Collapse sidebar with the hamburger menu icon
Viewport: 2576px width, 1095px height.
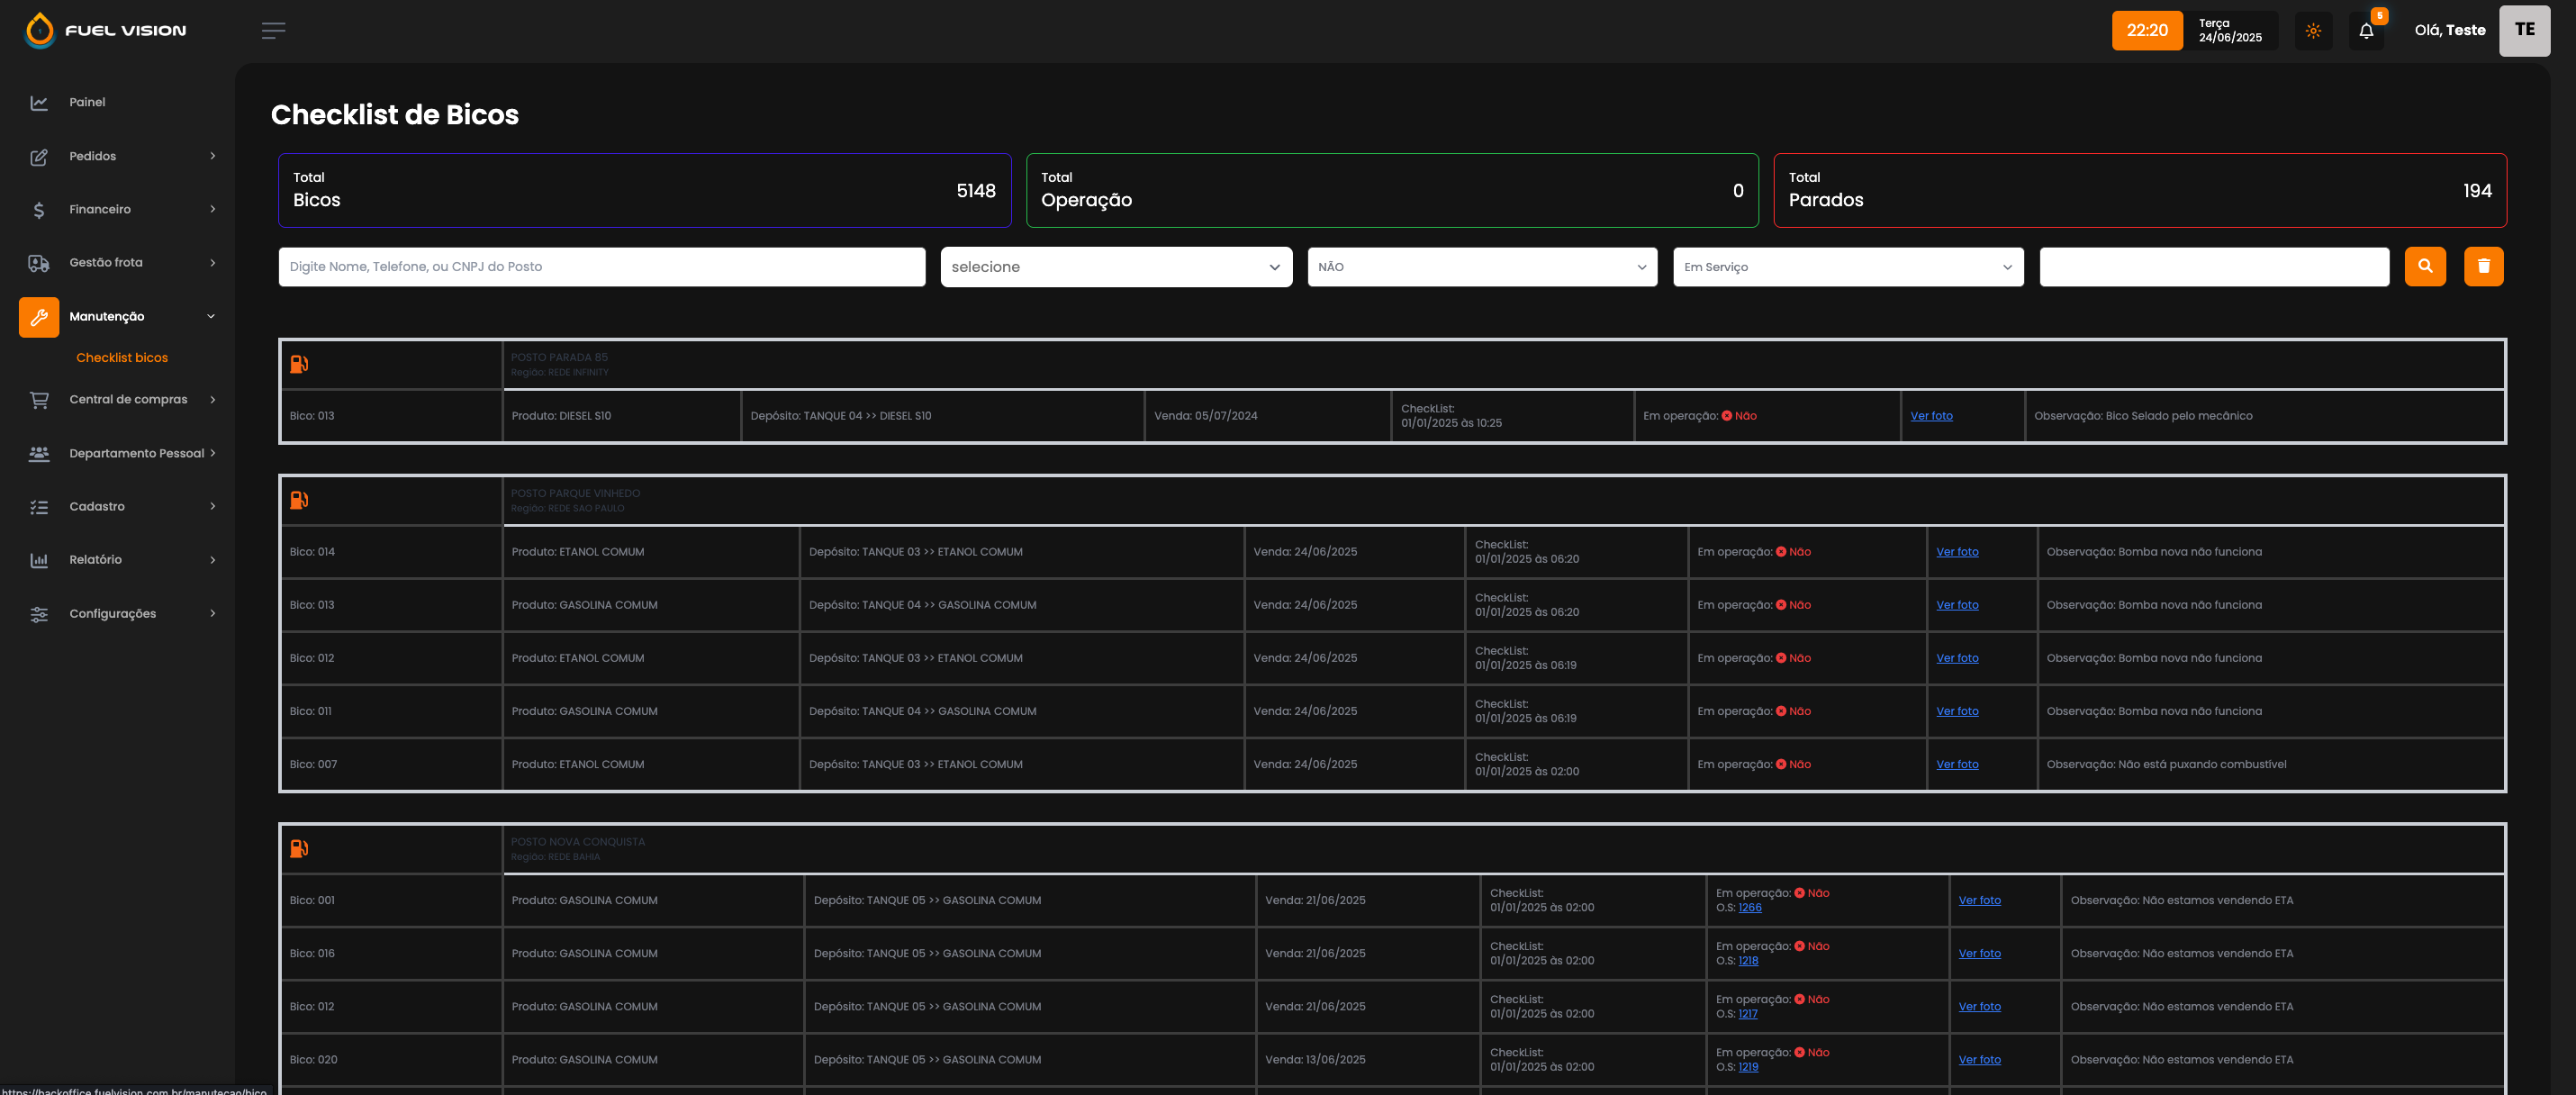coord(273,31)
